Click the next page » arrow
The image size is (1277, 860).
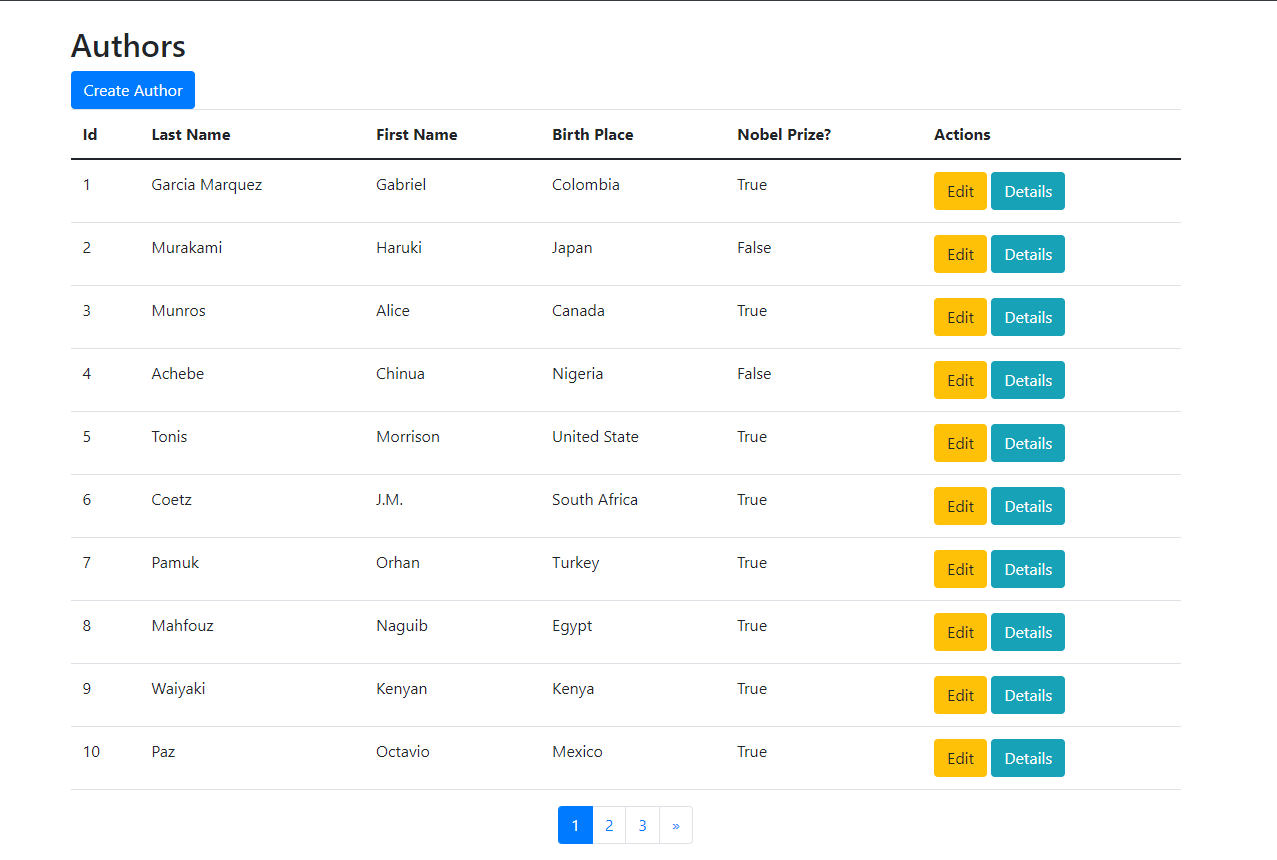pyautogui.click(x=676, y=825)
